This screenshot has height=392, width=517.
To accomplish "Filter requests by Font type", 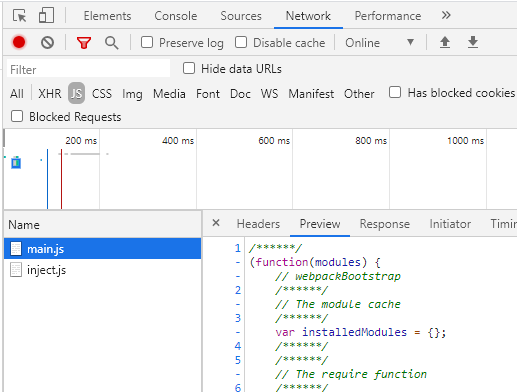I will pyautogui.click(x=208, y=94).
